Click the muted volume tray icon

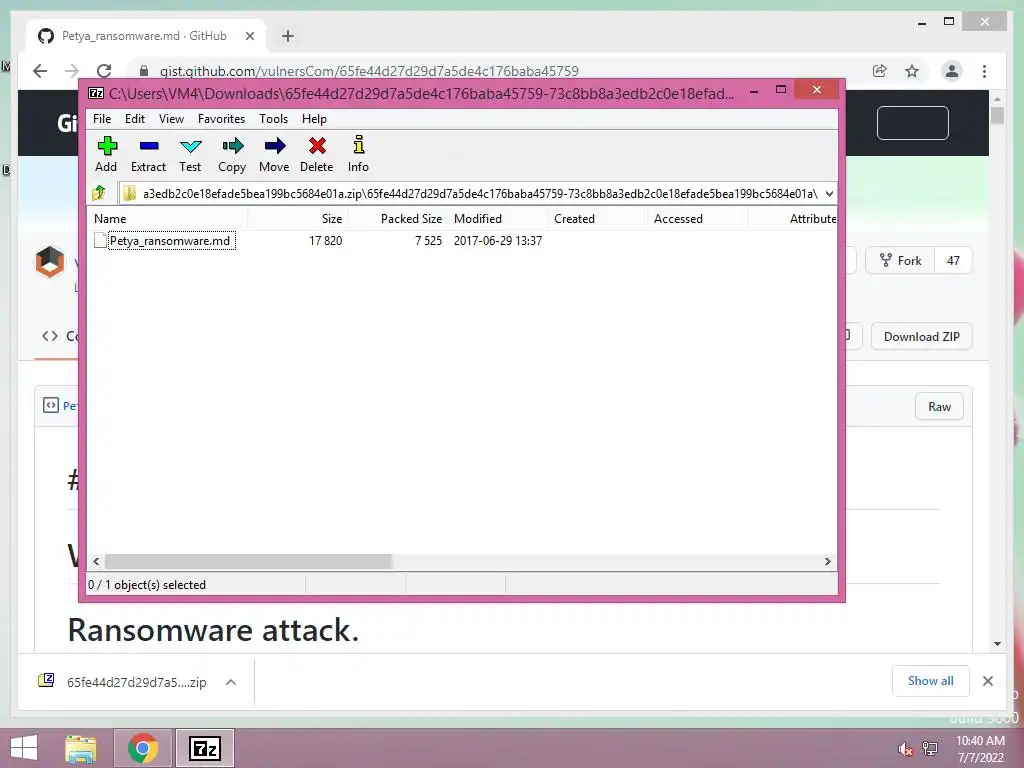tap(905, 748)
